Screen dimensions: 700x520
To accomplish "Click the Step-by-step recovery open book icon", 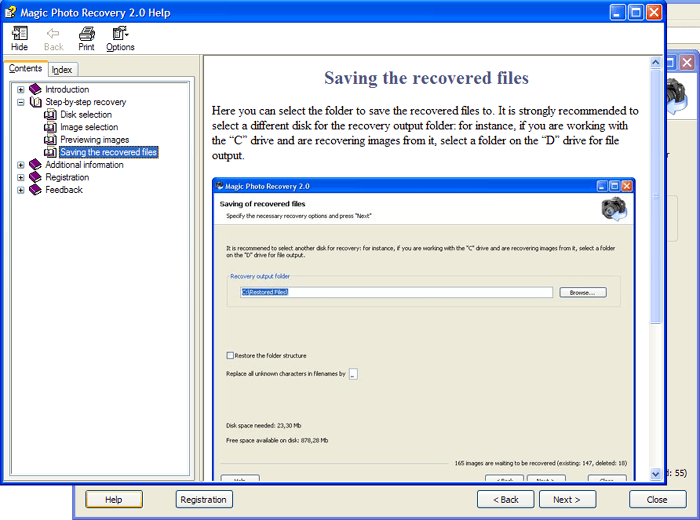I will click(36, 102).
